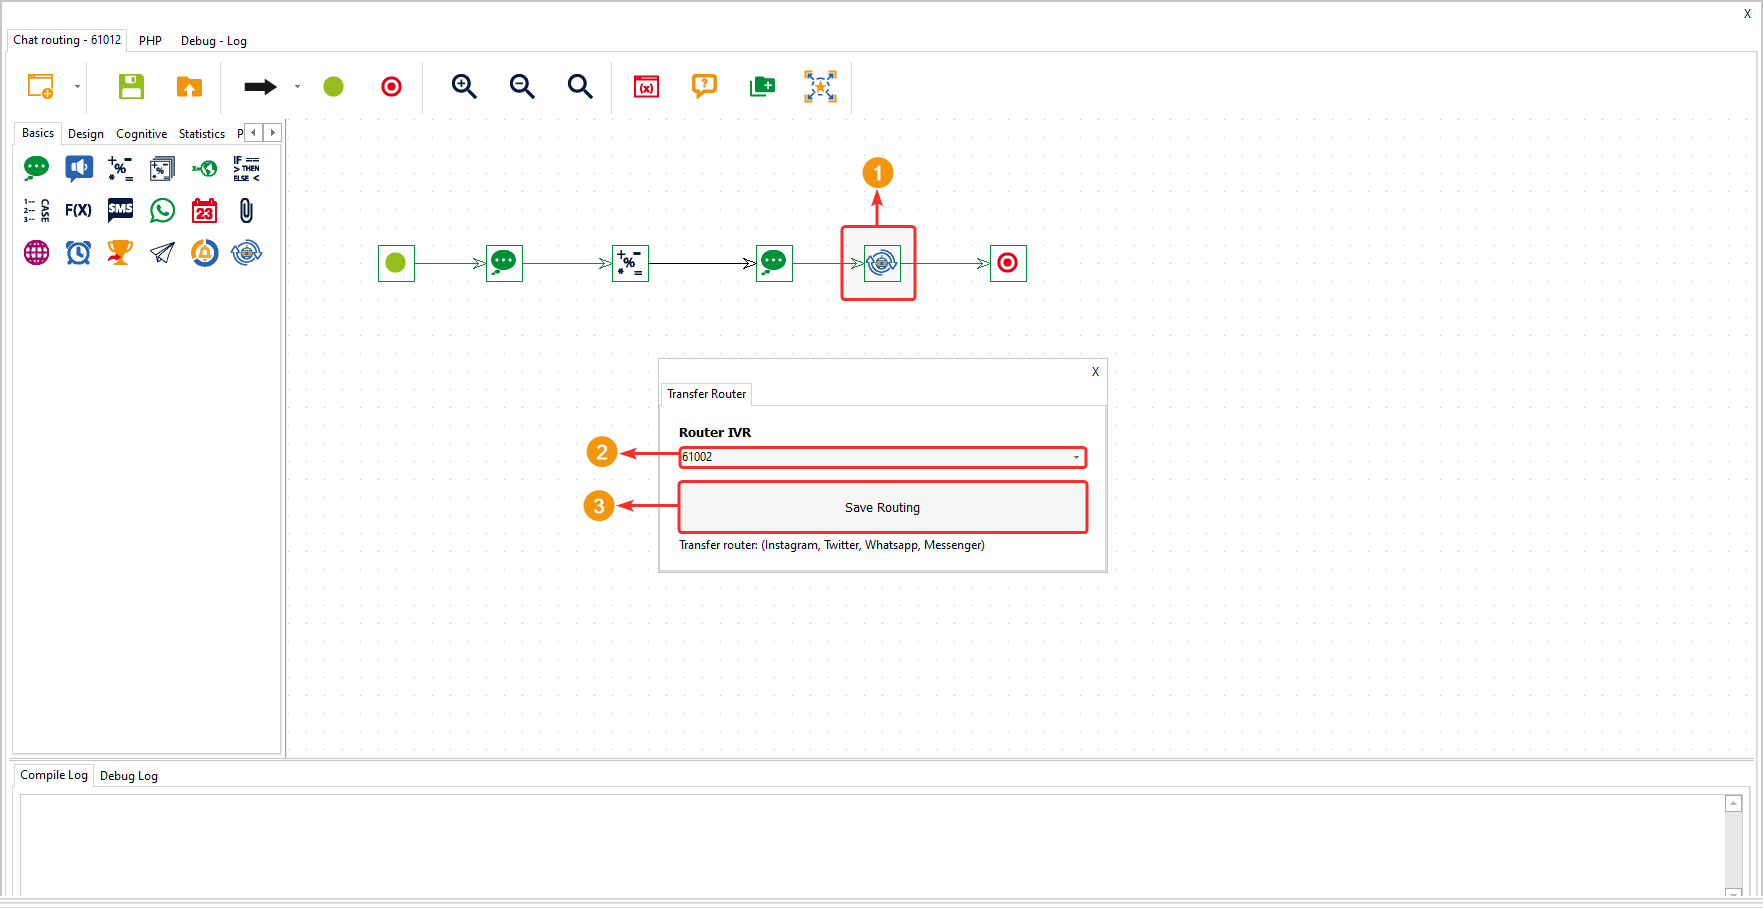Select the IF THEN ELSE component
1763x908 pixels.
click(246, 168)
